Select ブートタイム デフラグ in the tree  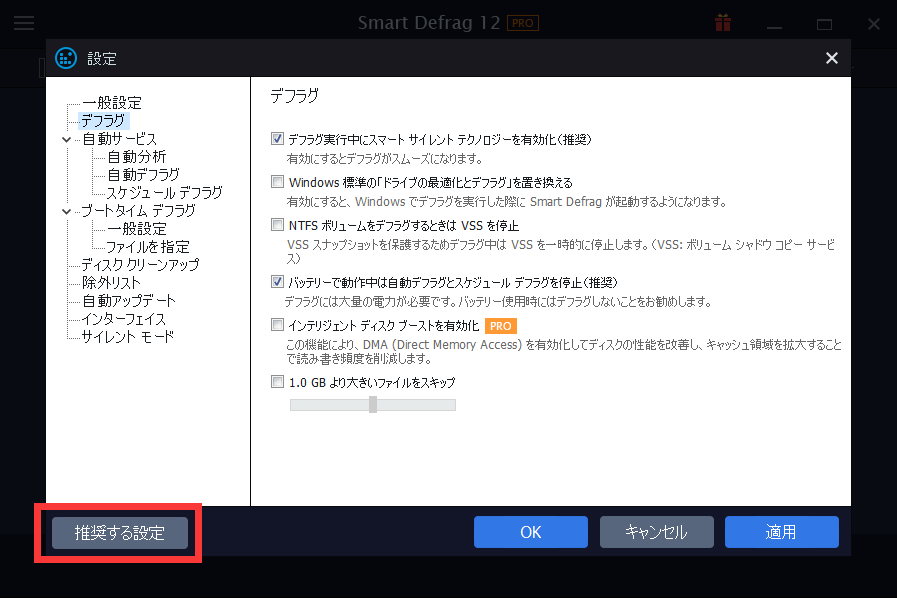(x=138, y=211)
